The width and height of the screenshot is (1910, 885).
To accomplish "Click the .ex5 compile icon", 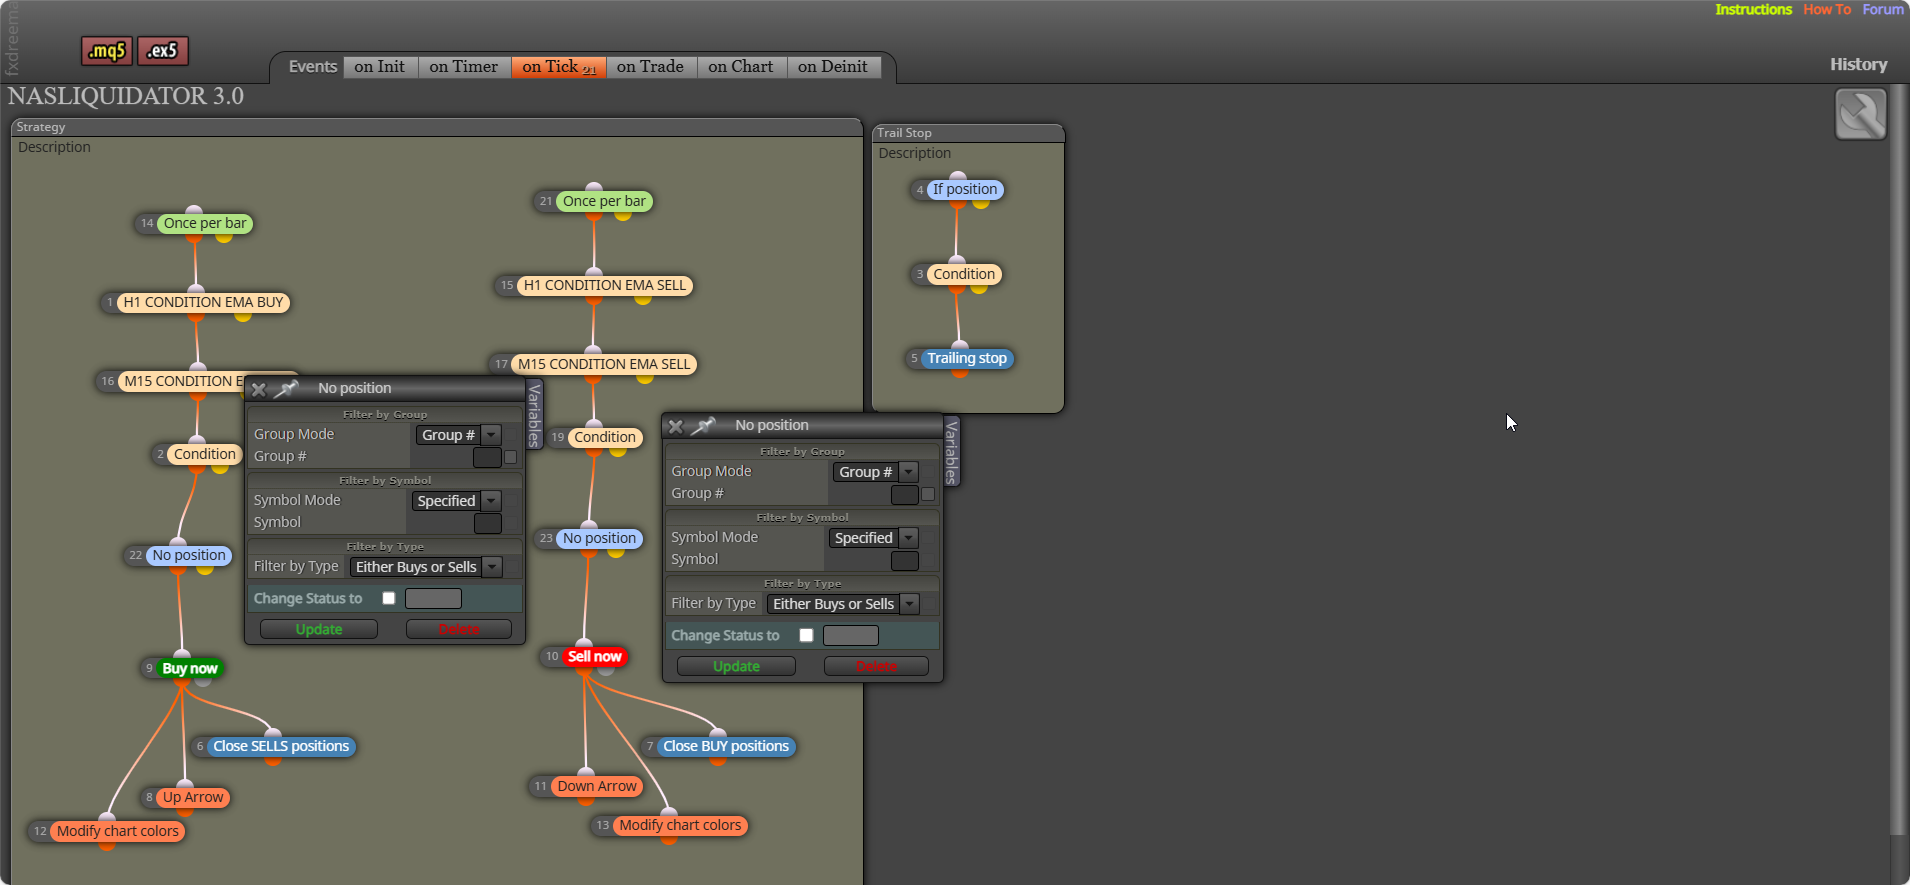I will (163, 50).
